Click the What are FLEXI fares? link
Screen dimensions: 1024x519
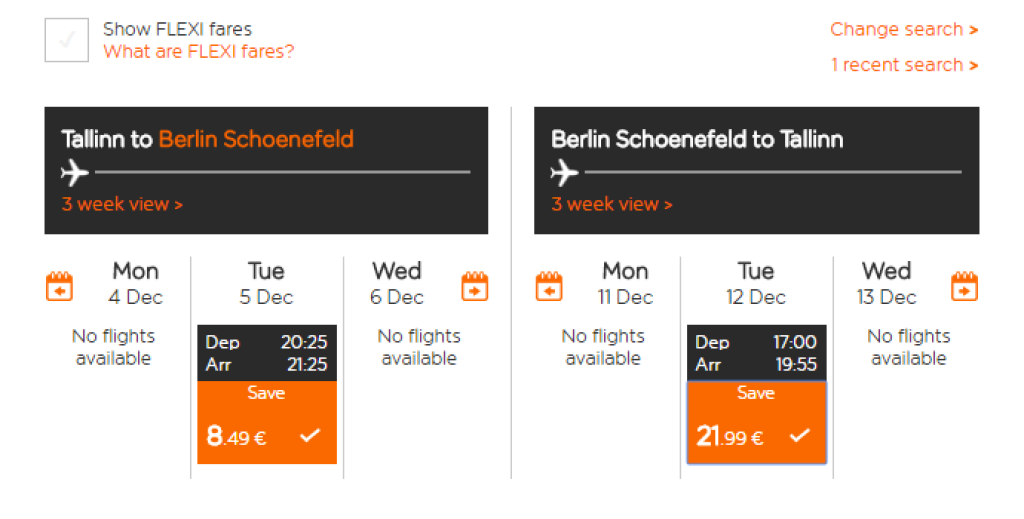click(x=199, y=51)
